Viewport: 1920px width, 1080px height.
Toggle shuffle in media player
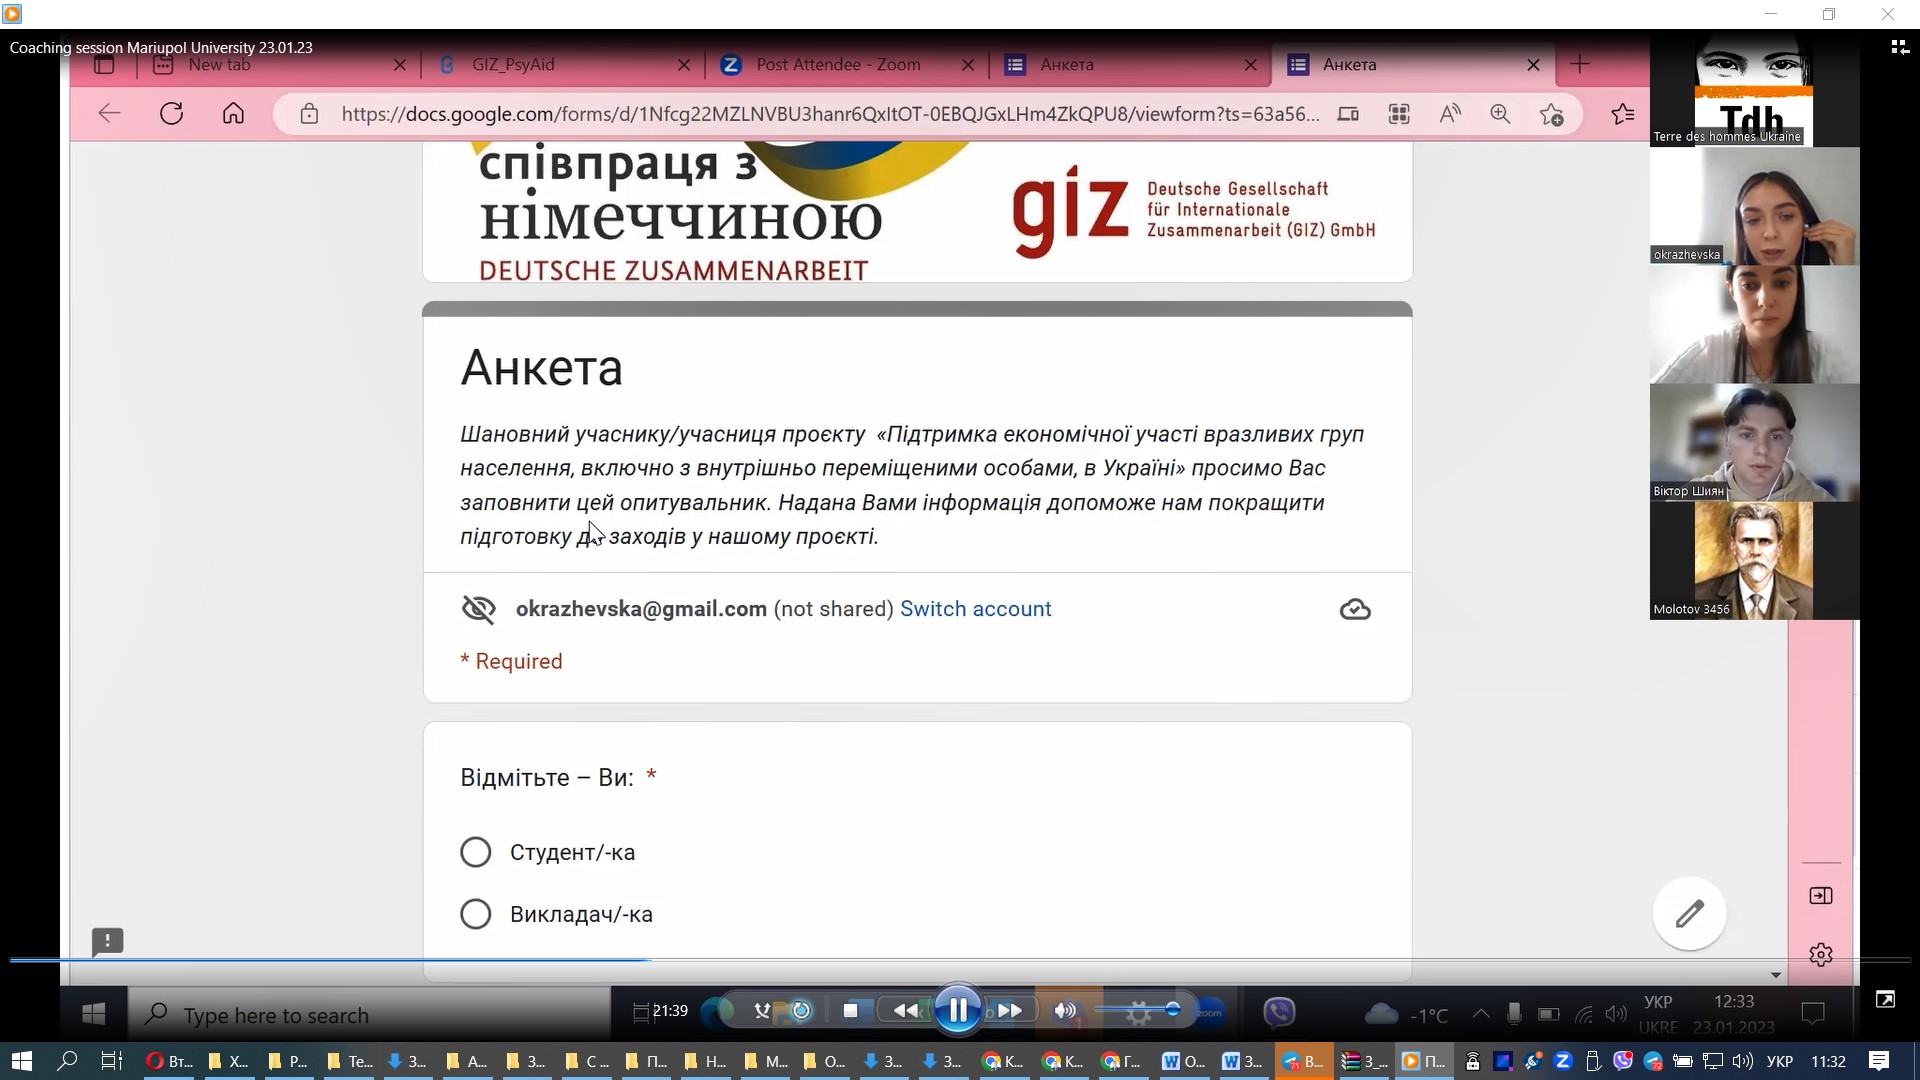762,1010
